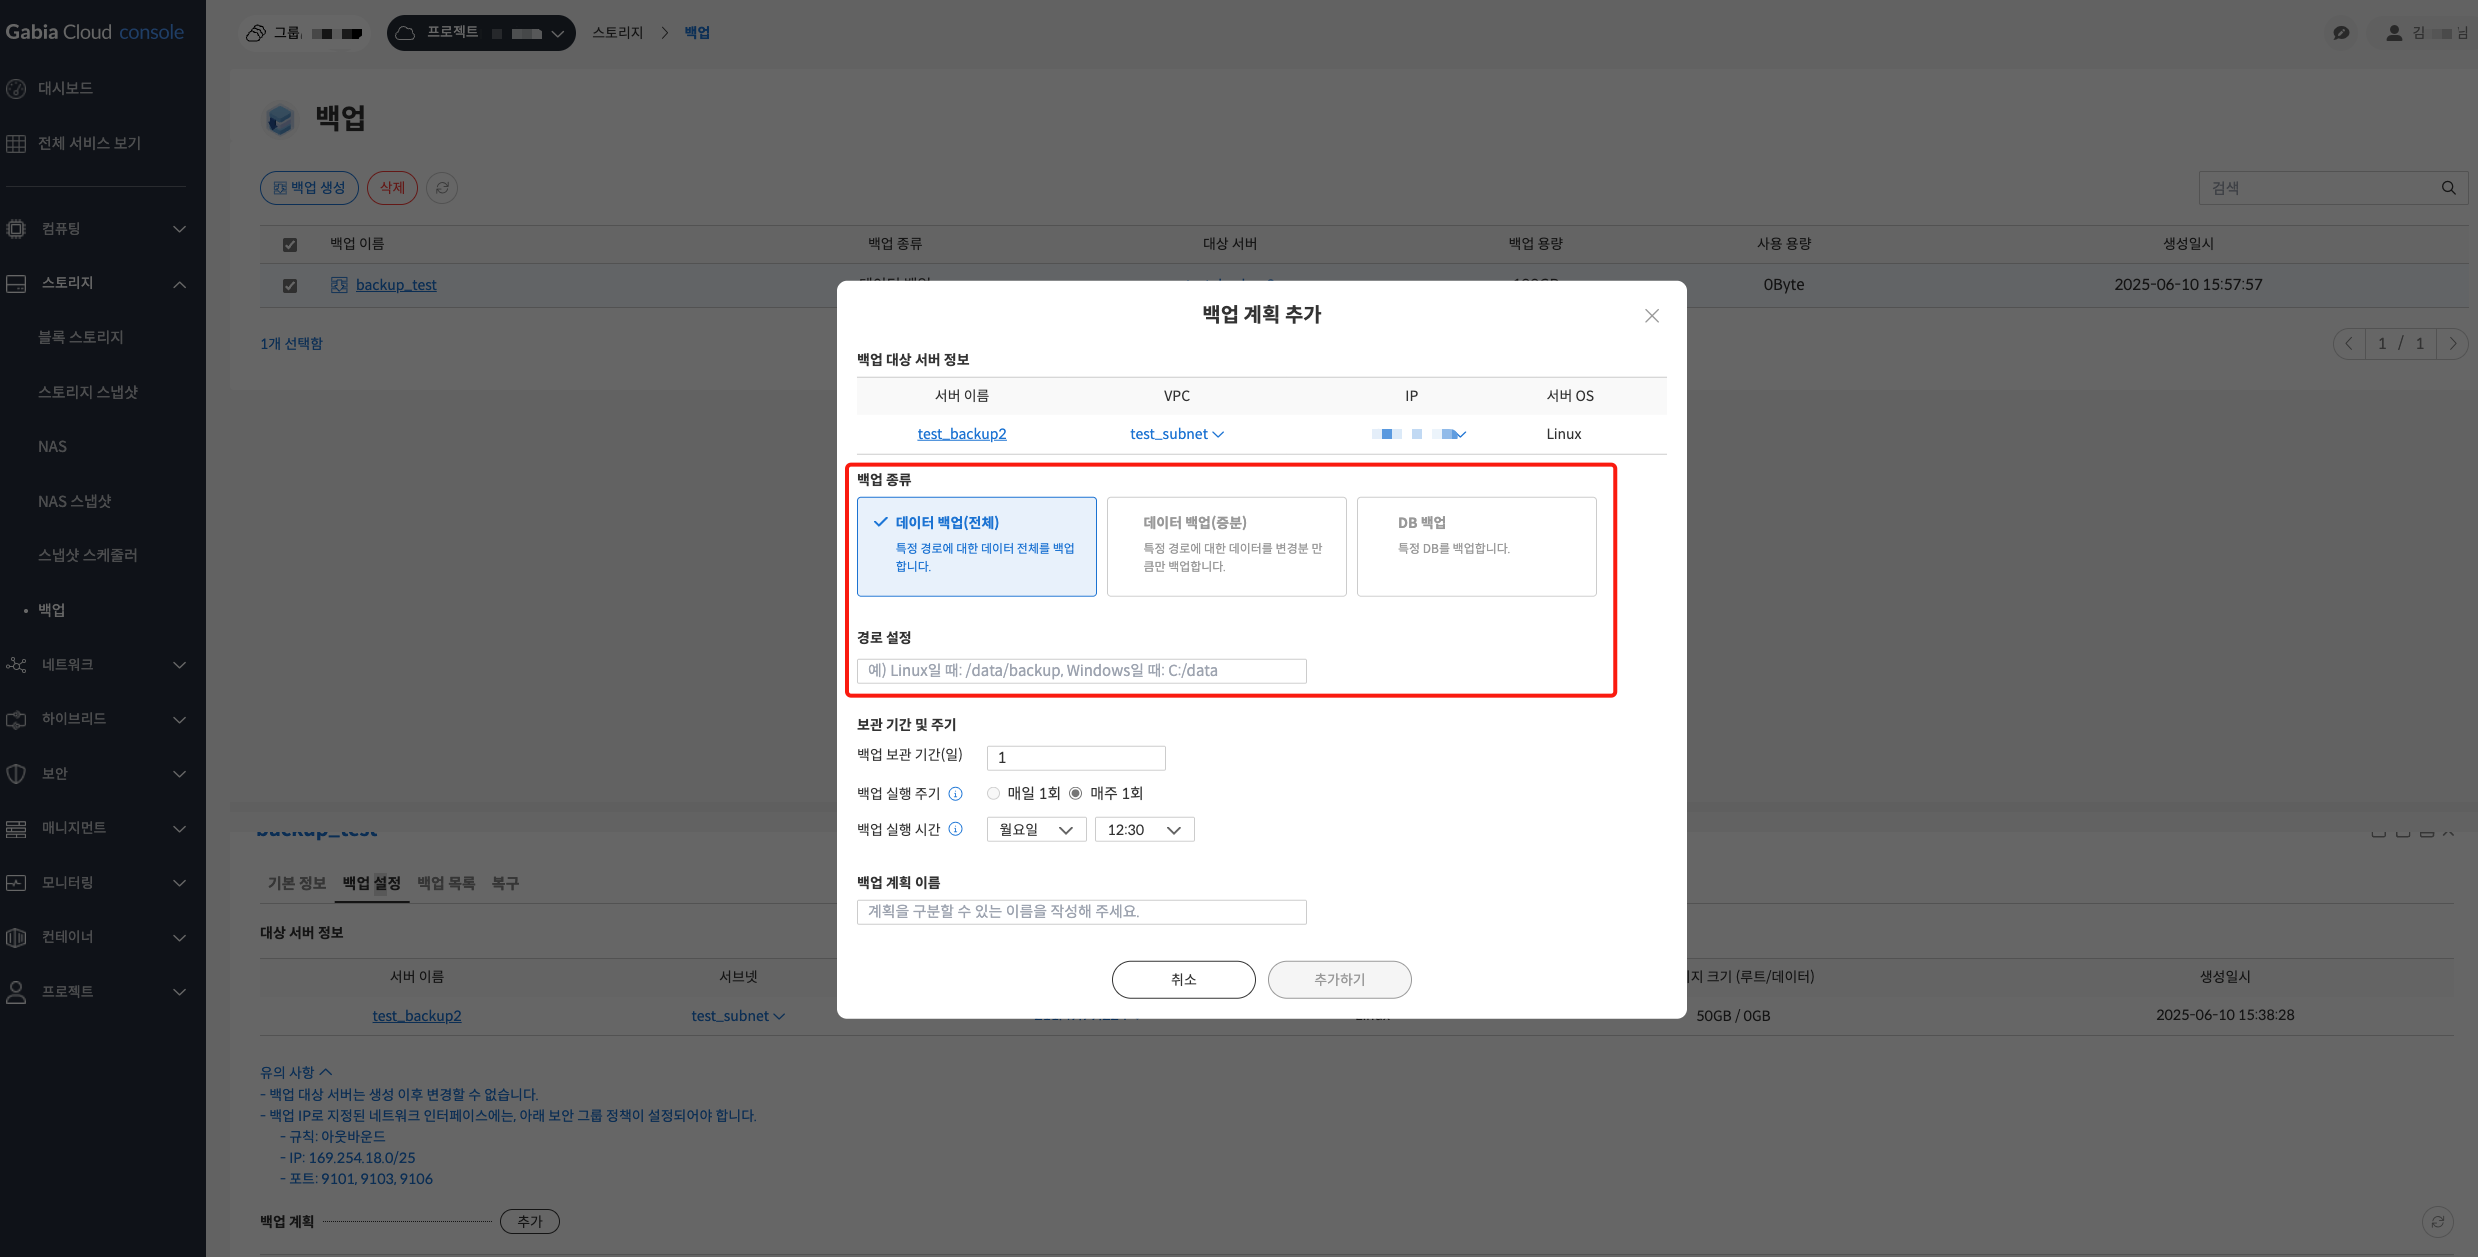2478x1257 pixels.
Task: Select the 데이터 백업(증분) backup type card
Action: click(1226, 547)
